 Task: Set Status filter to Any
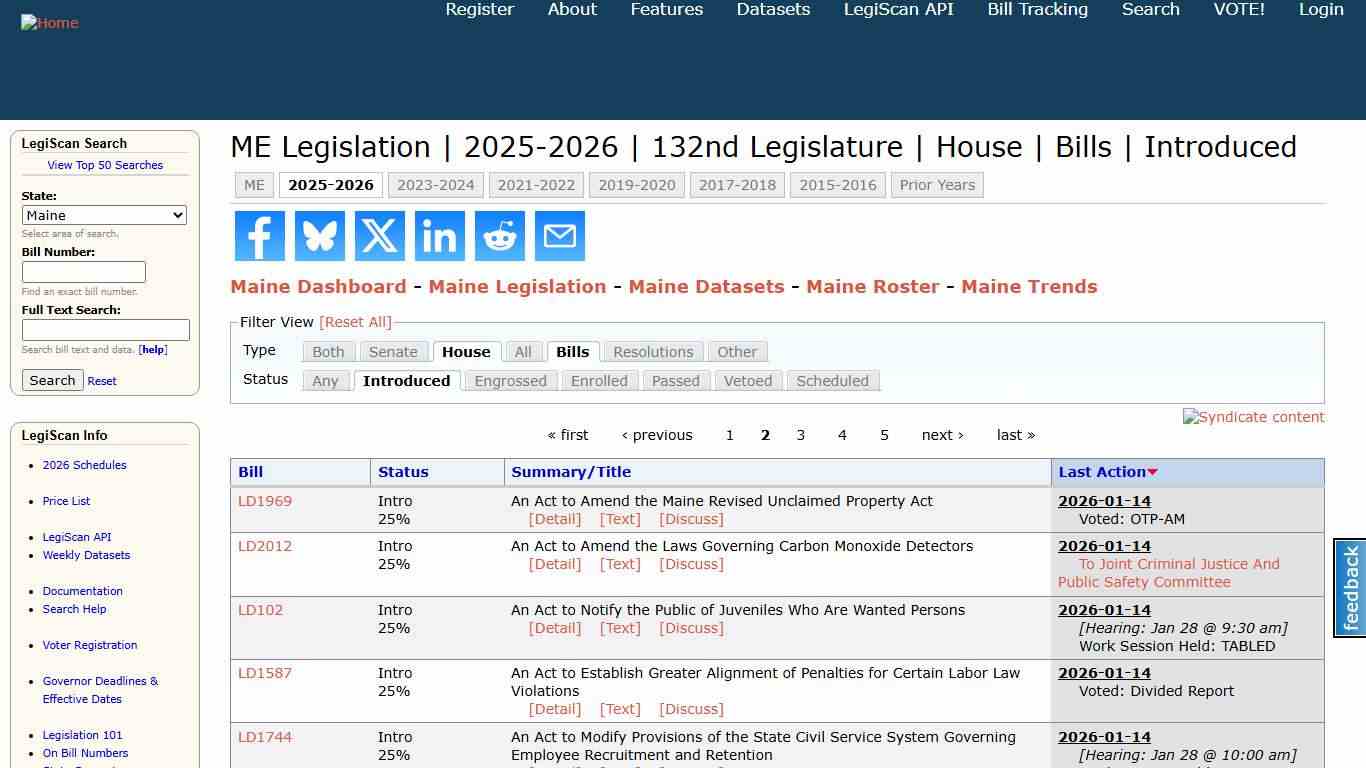coord(325,380)
